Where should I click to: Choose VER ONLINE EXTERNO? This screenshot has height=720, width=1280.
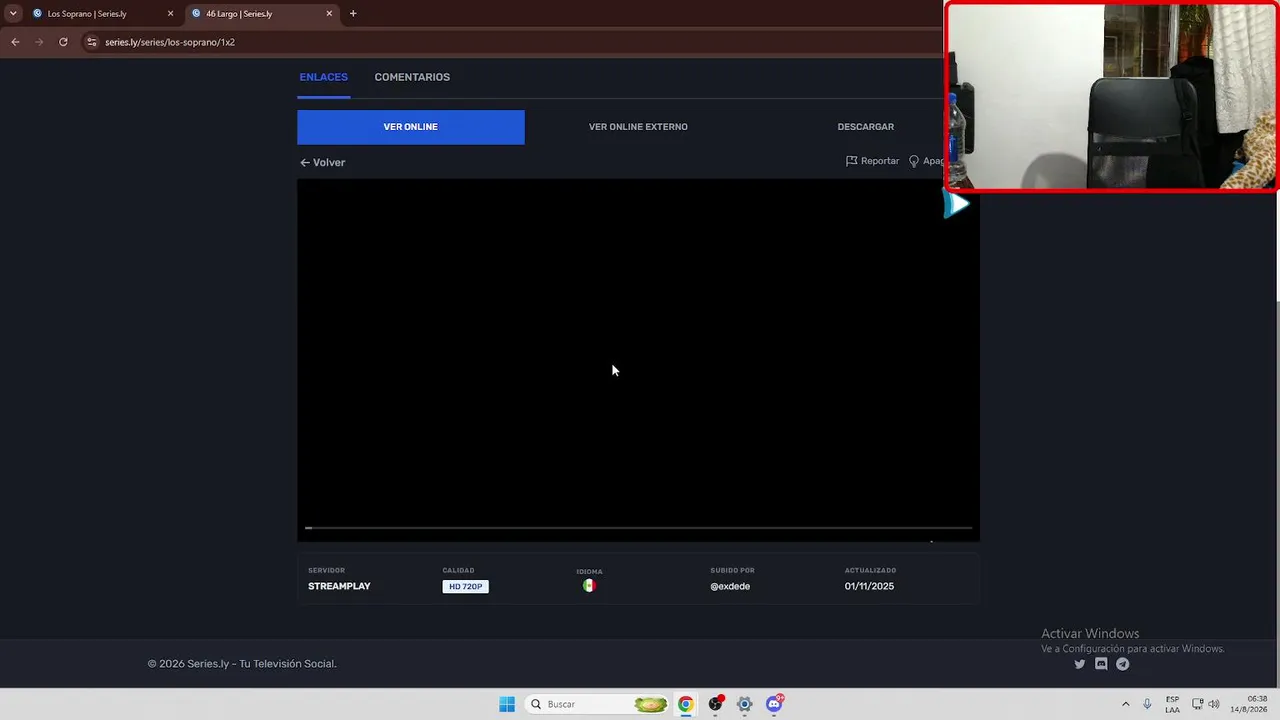638,127
